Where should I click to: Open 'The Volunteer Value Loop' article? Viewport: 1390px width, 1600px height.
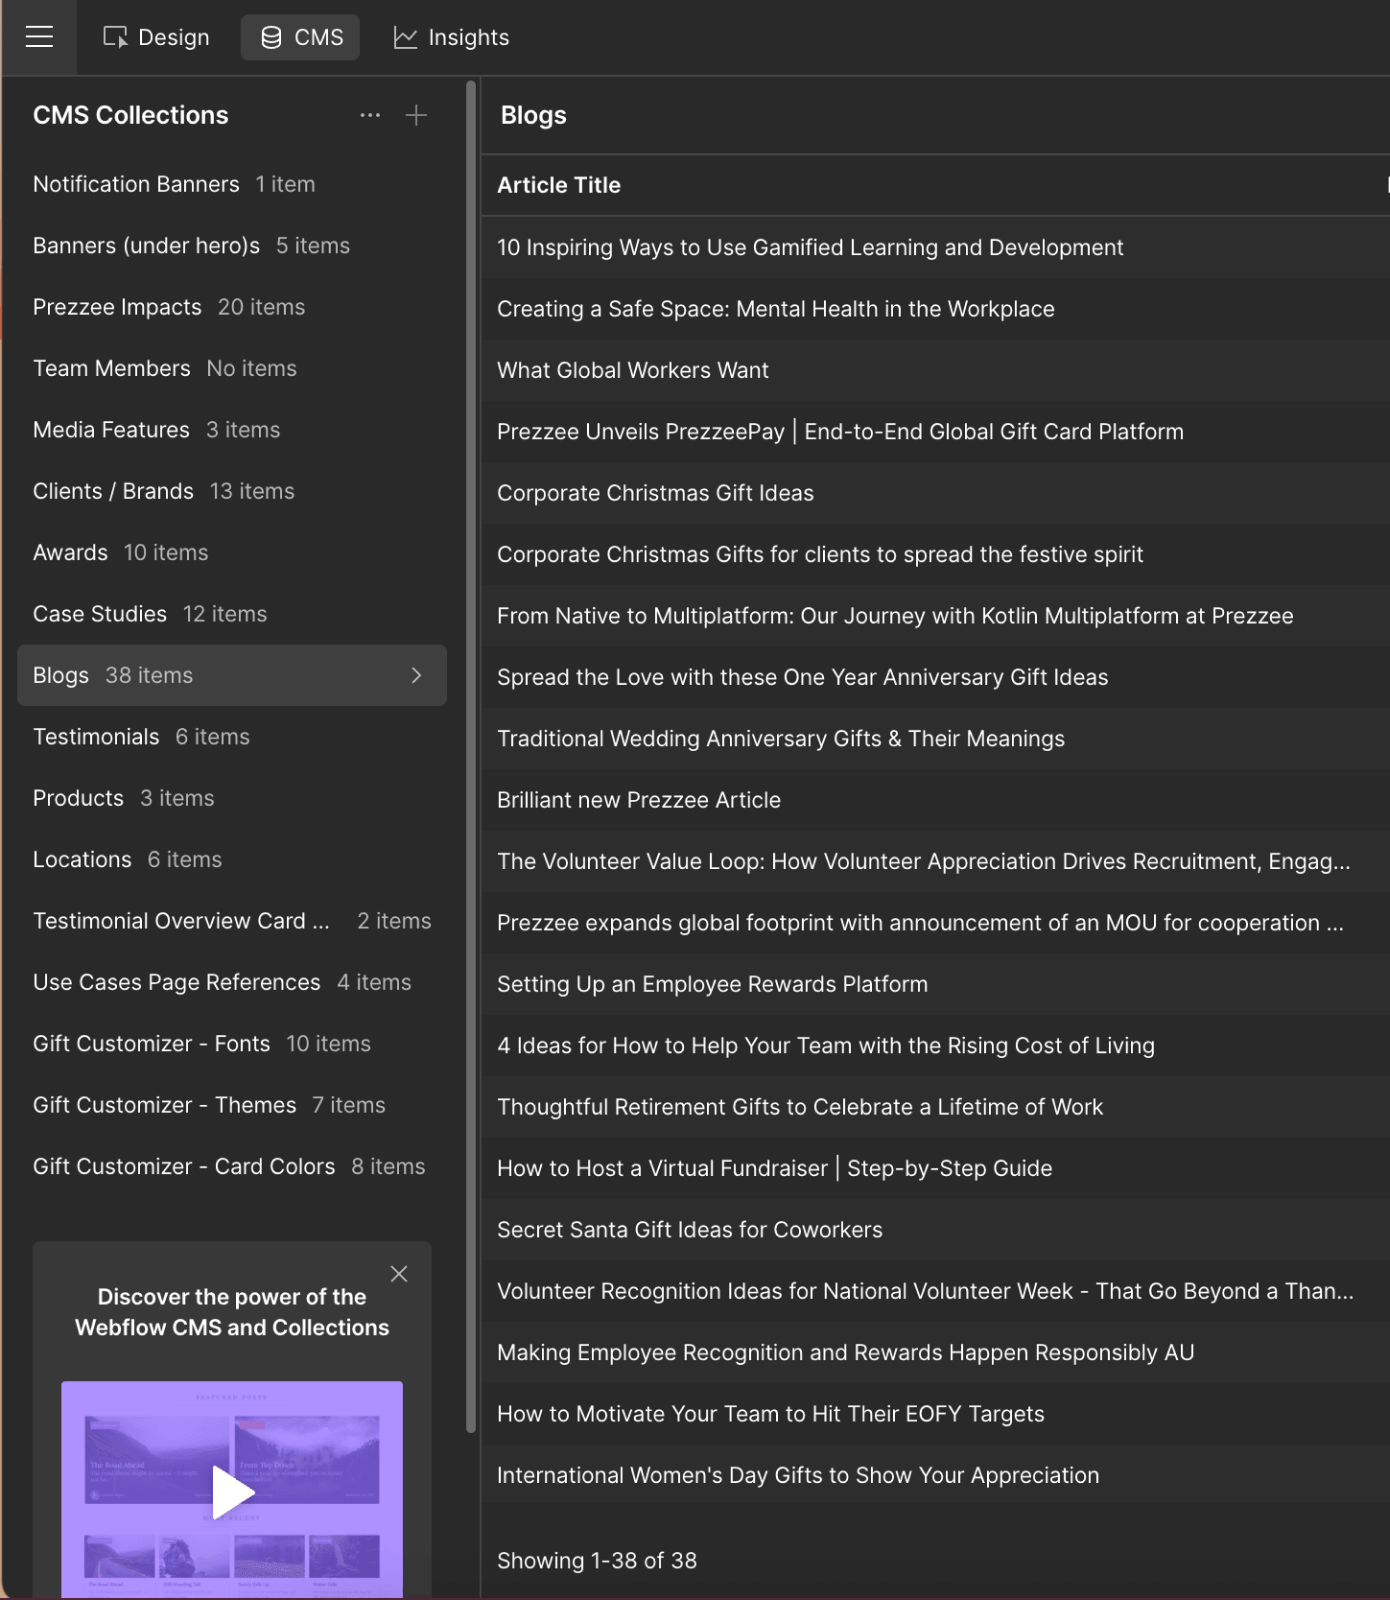[x=936, y=862]
